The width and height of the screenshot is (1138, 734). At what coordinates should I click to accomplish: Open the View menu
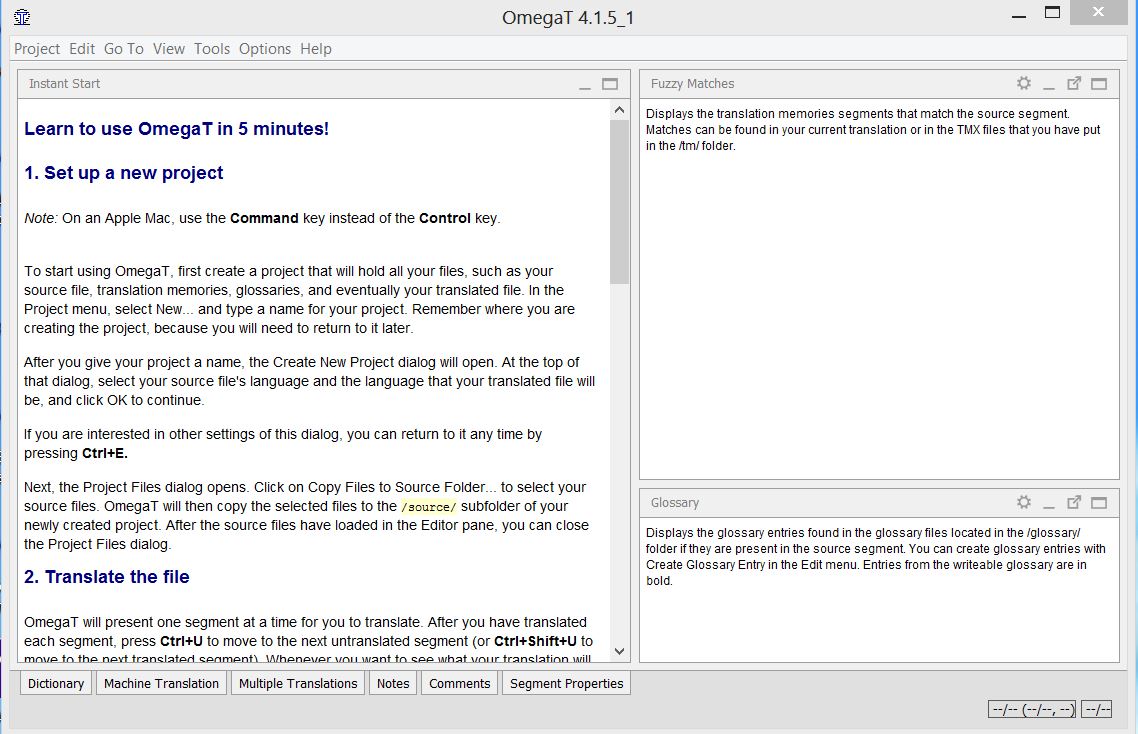click(x=168, y=49)
